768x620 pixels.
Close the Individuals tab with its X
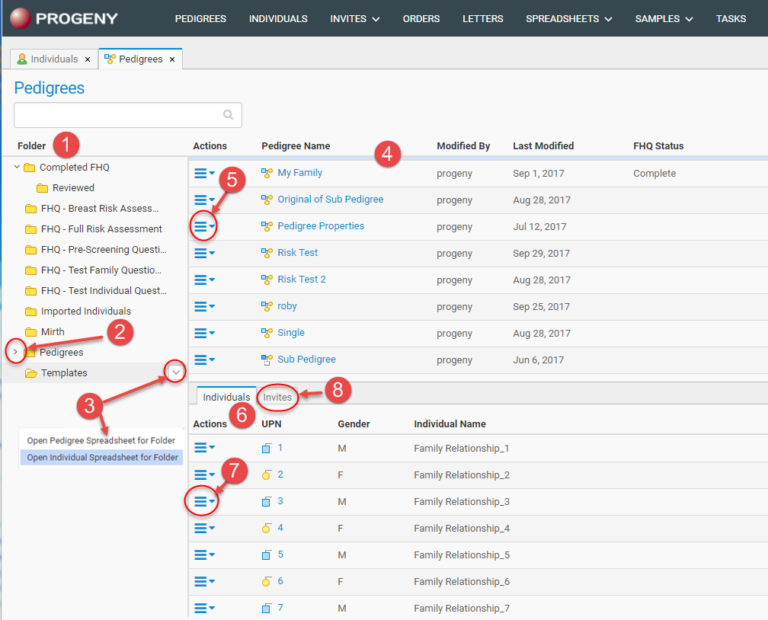click(87, 60)
